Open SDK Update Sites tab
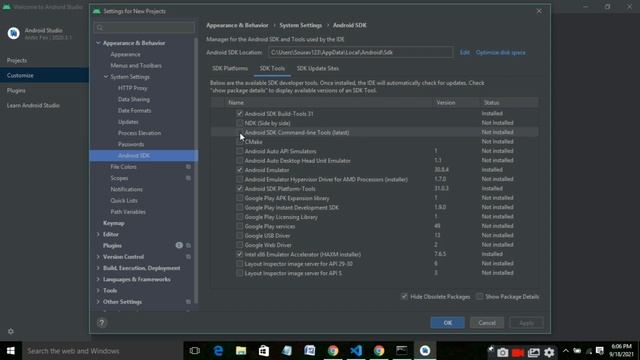 (x=318, y=68)
